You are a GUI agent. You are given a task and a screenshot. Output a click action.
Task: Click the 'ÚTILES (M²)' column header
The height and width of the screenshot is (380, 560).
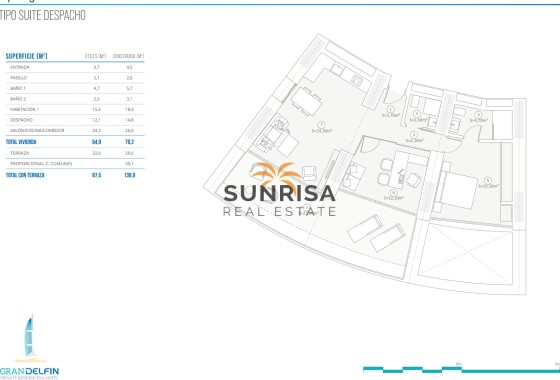pyautogui.click(x=95, y=56)
